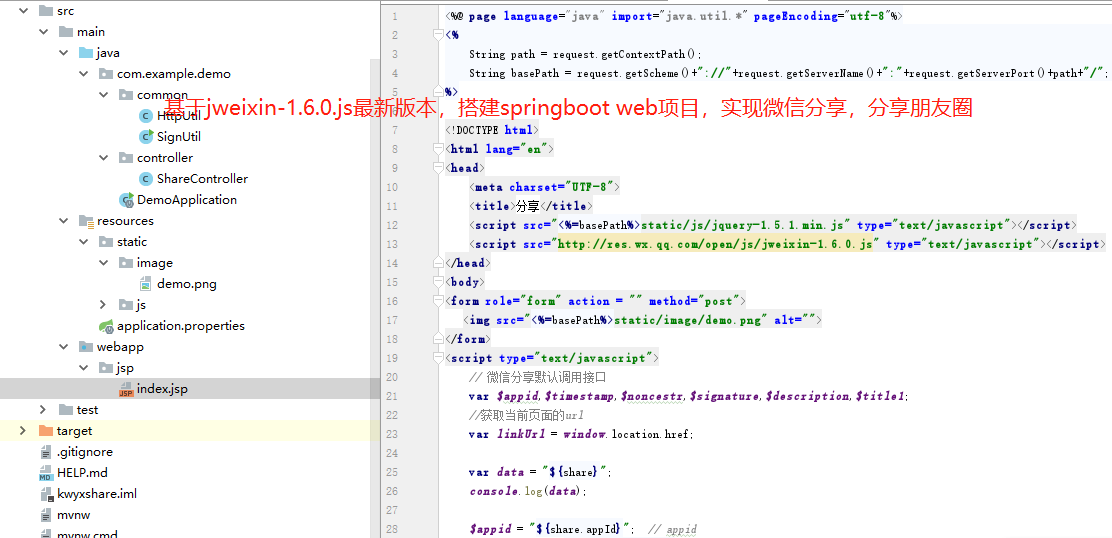The width and height of the screenshot is (1112, 538).
Task: Collapse the jsp folder arrow
Action: pos(84,368)
